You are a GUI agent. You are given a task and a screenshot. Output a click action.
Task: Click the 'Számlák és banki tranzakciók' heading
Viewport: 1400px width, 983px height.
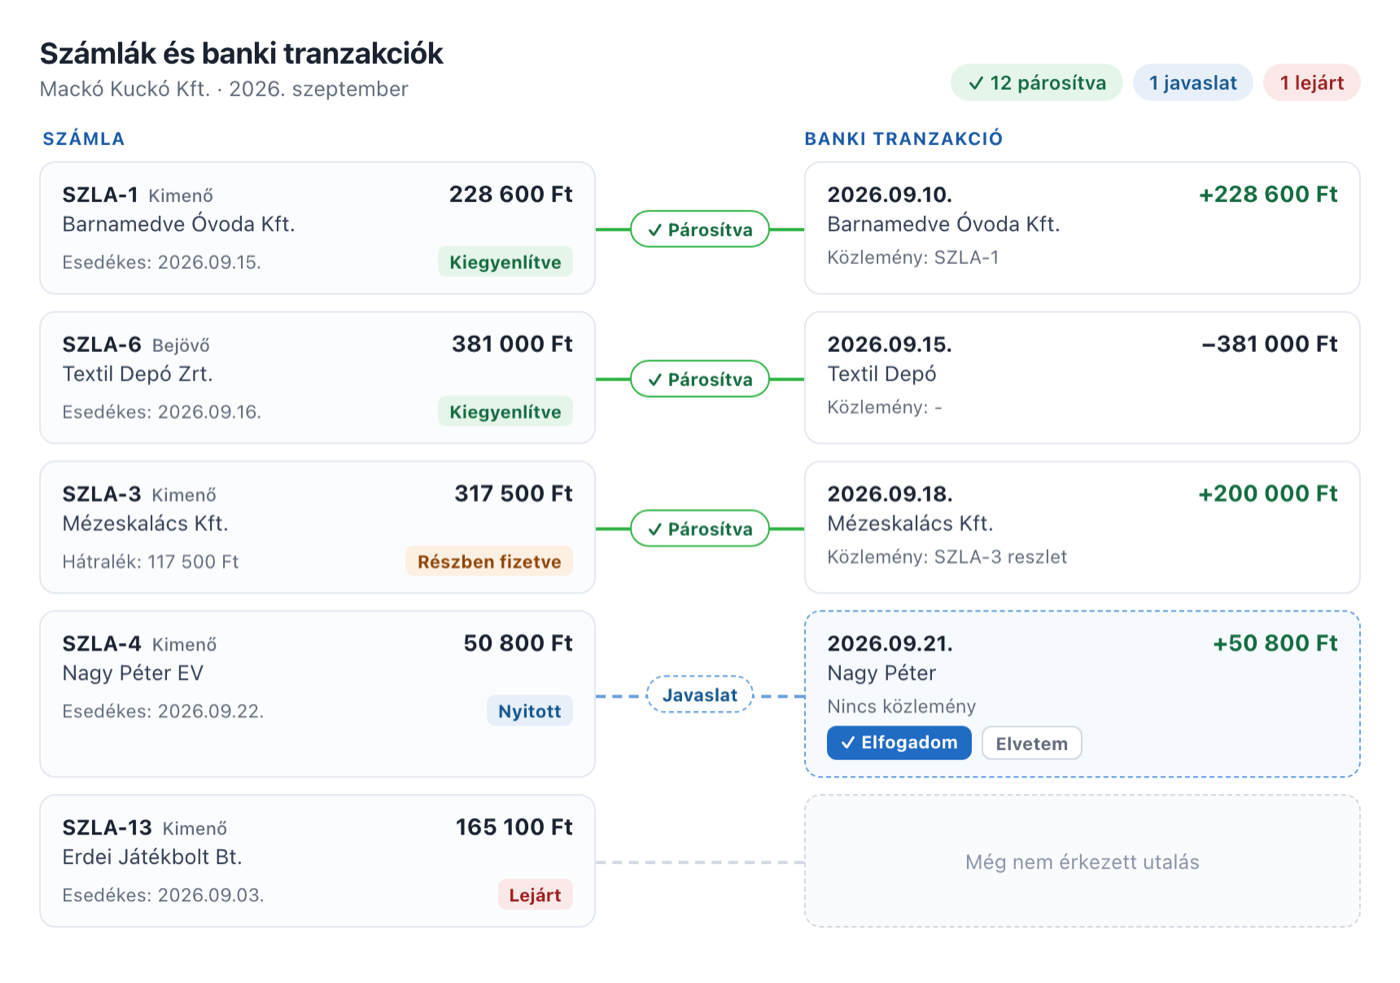[241, 54]
